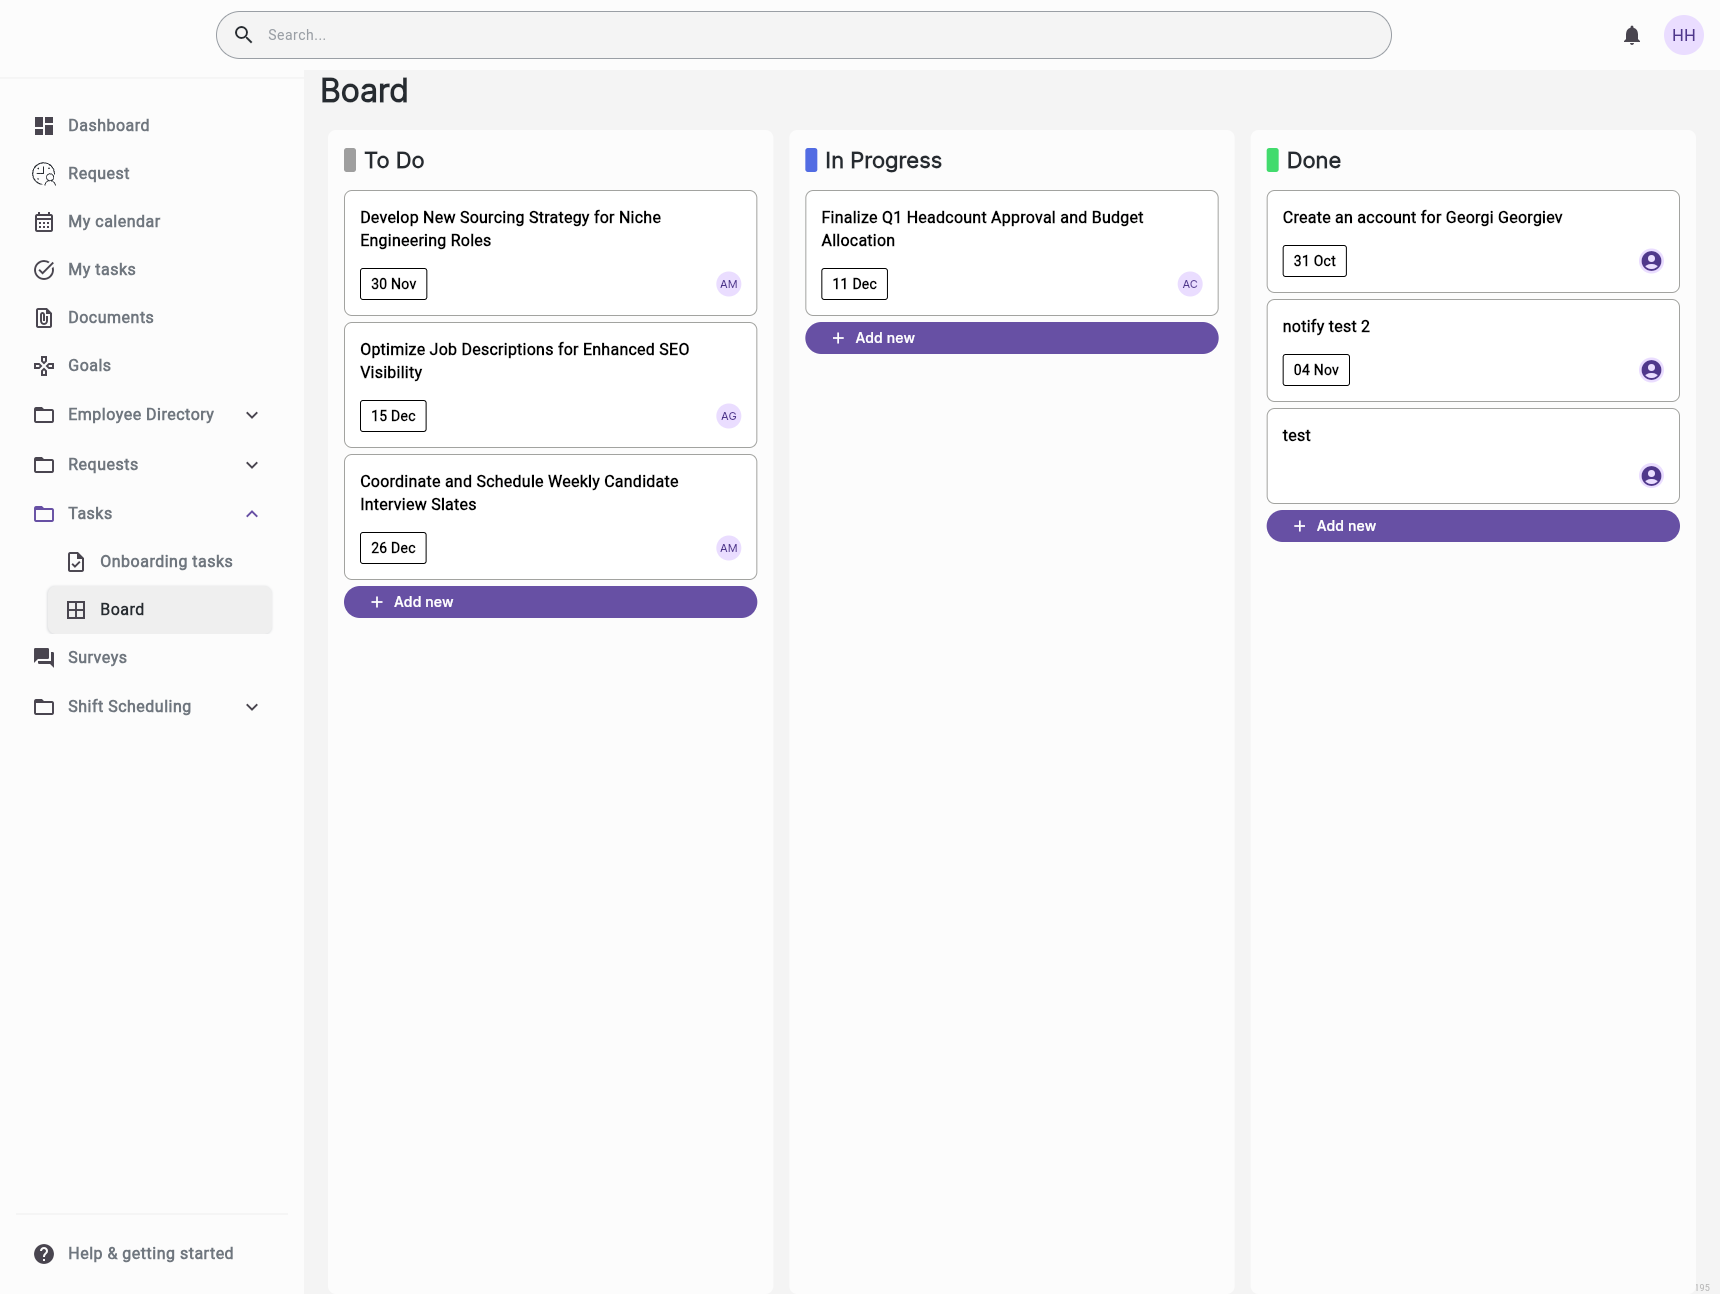Add new card to To Do column
Viewport: 1720px width, 1294px height.
[550, 602]
